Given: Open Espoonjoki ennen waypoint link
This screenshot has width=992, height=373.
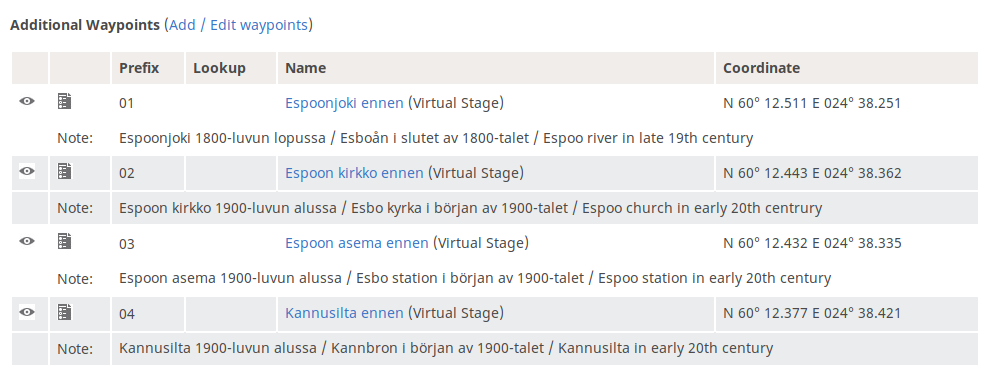Looking at the screenshot, I should click(344, 103).
